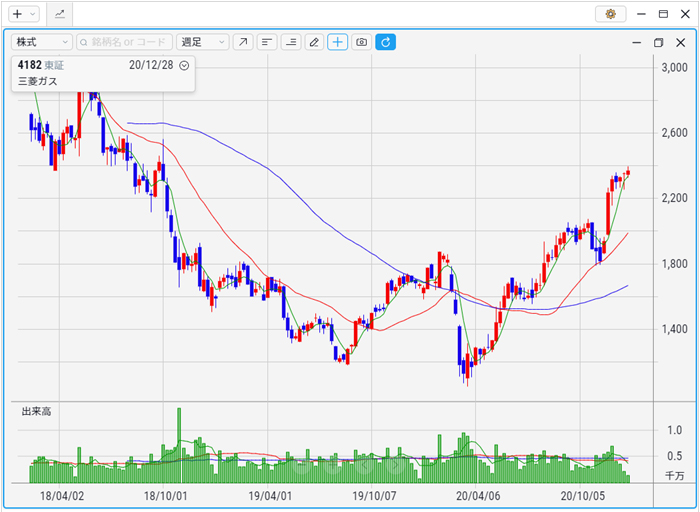Minimize the inner chart panel
Screen dimensions: 700x512
637,43
